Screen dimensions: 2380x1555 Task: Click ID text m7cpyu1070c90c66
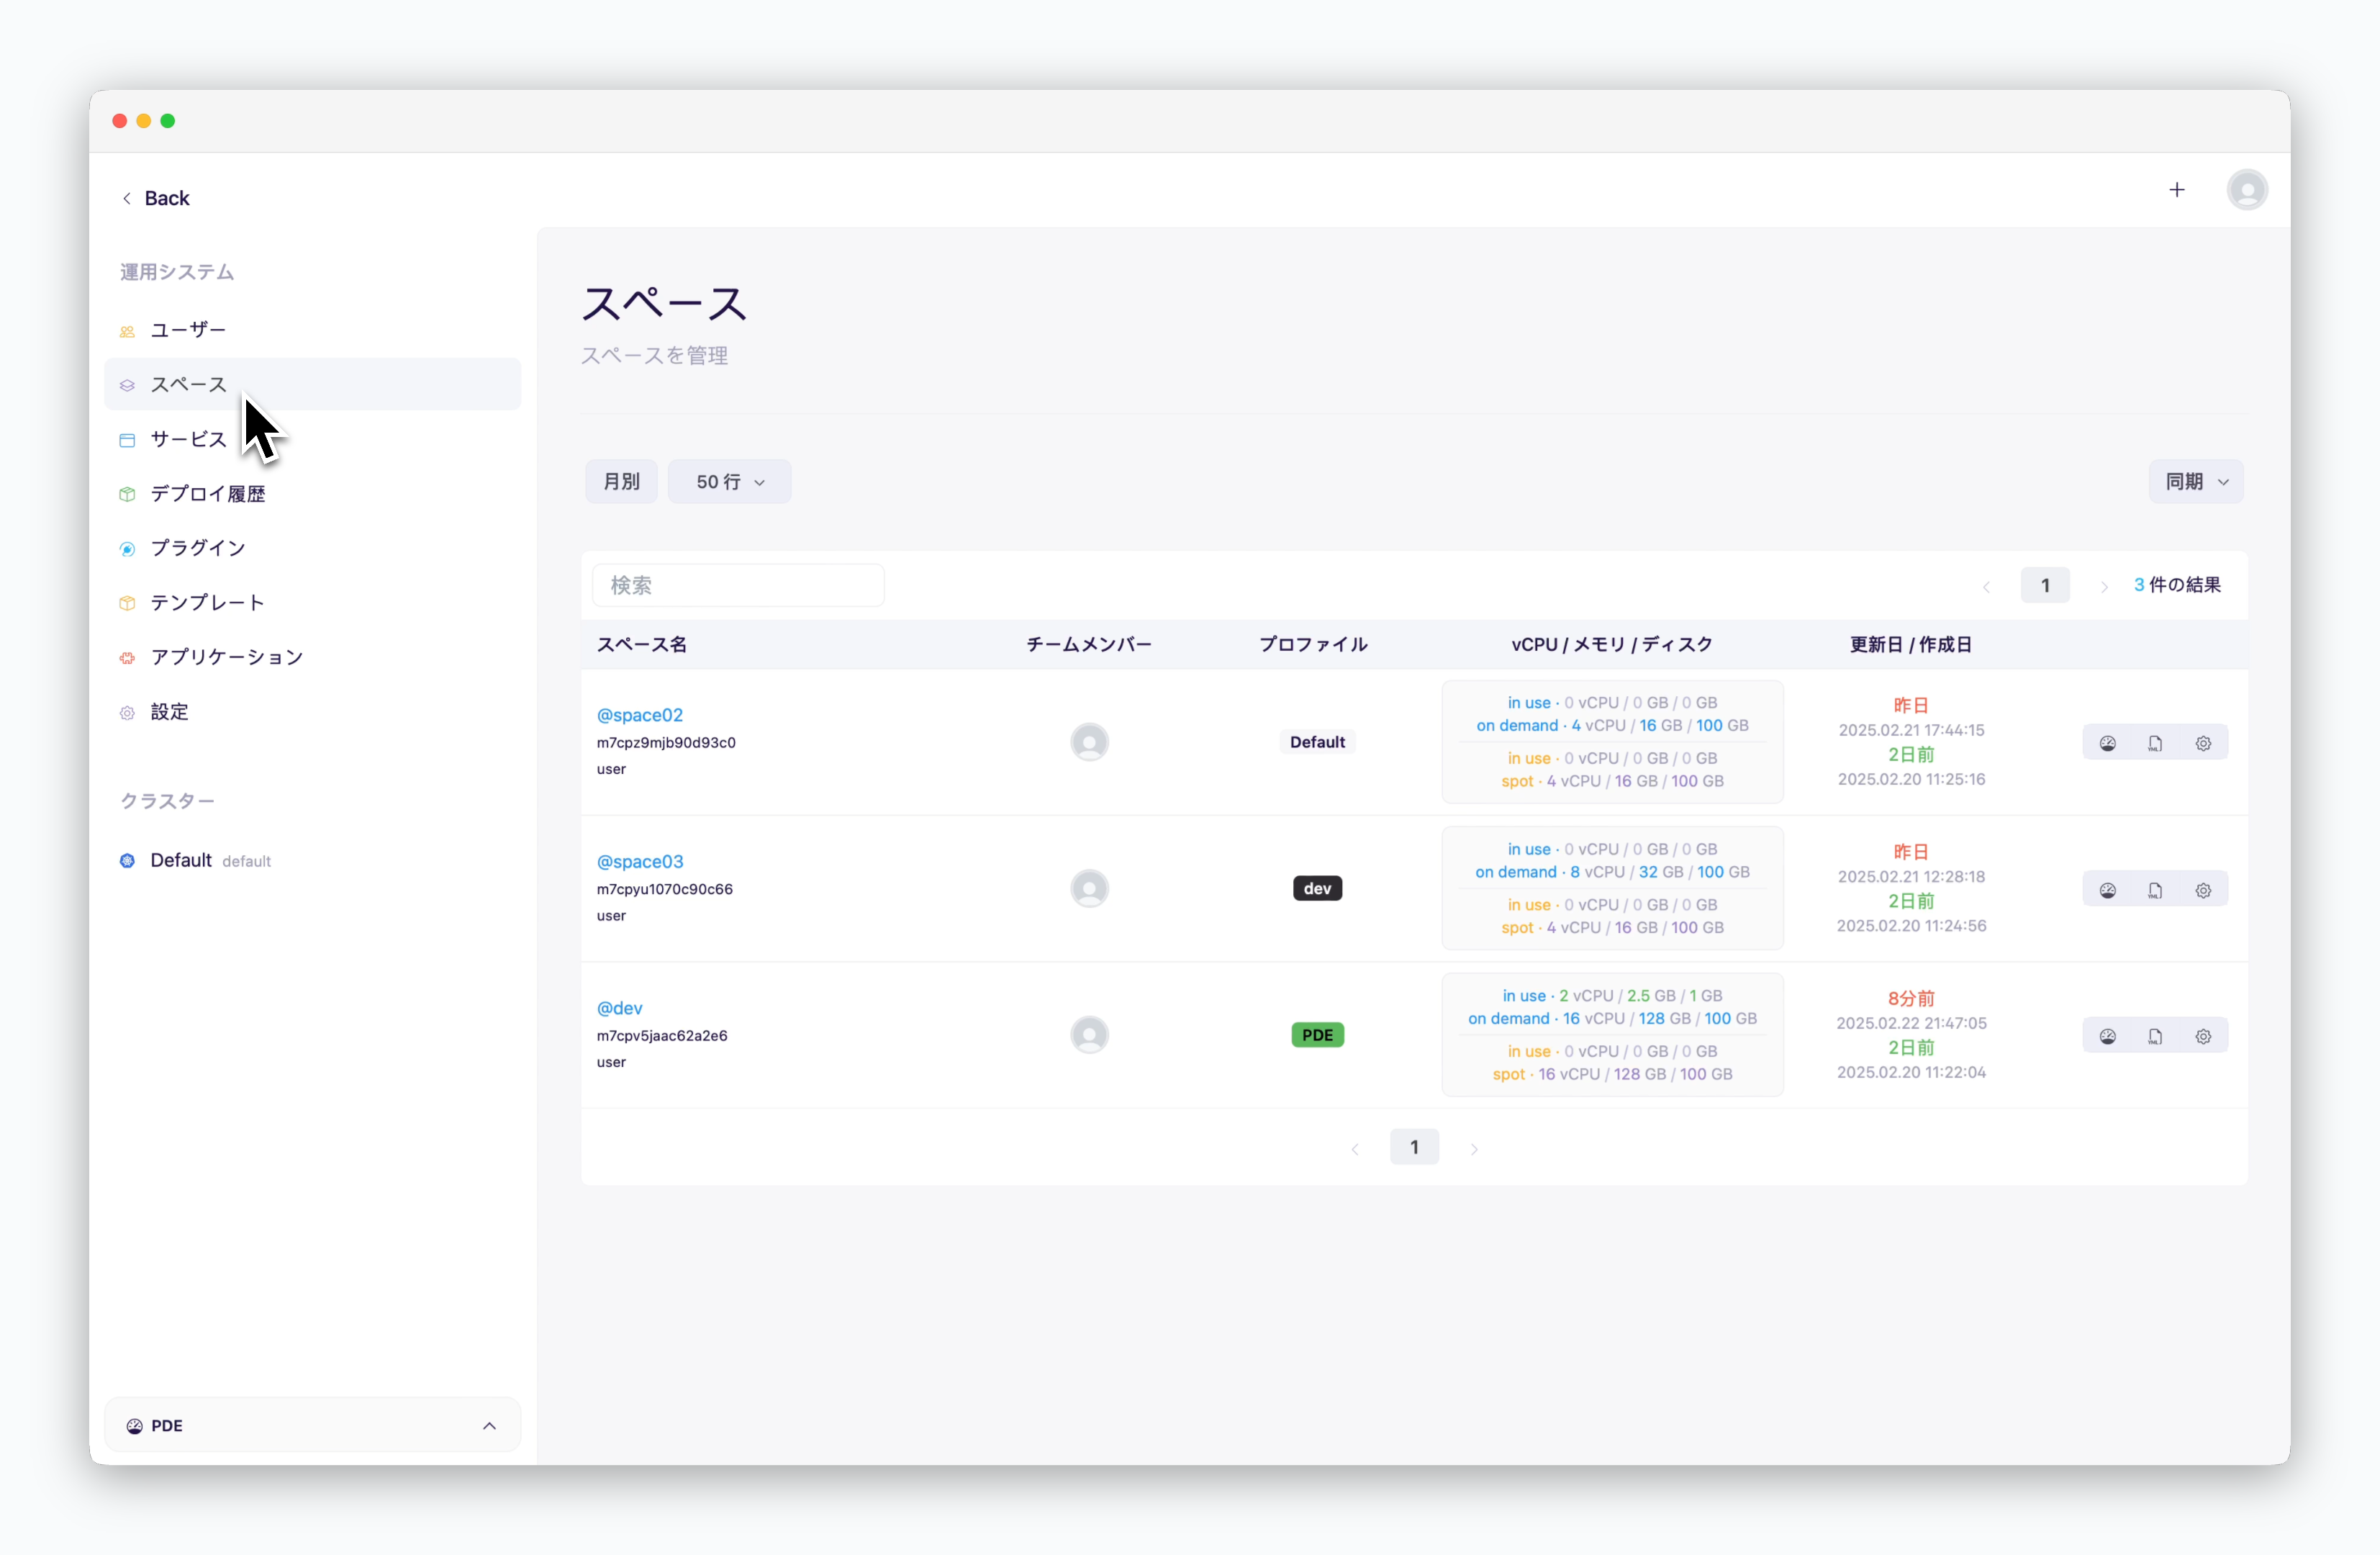[x=664, y=889]
